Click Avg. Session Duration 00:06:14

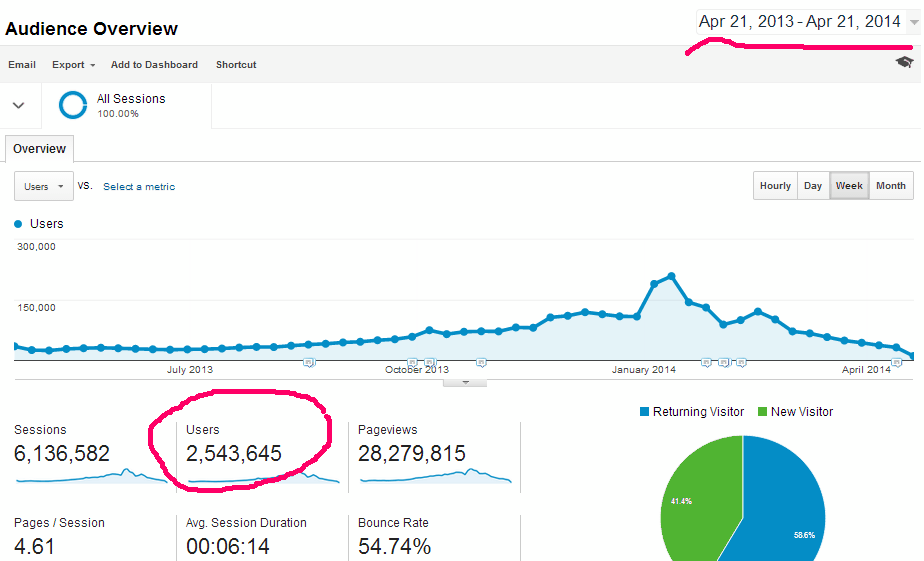[x=227, y=546]
